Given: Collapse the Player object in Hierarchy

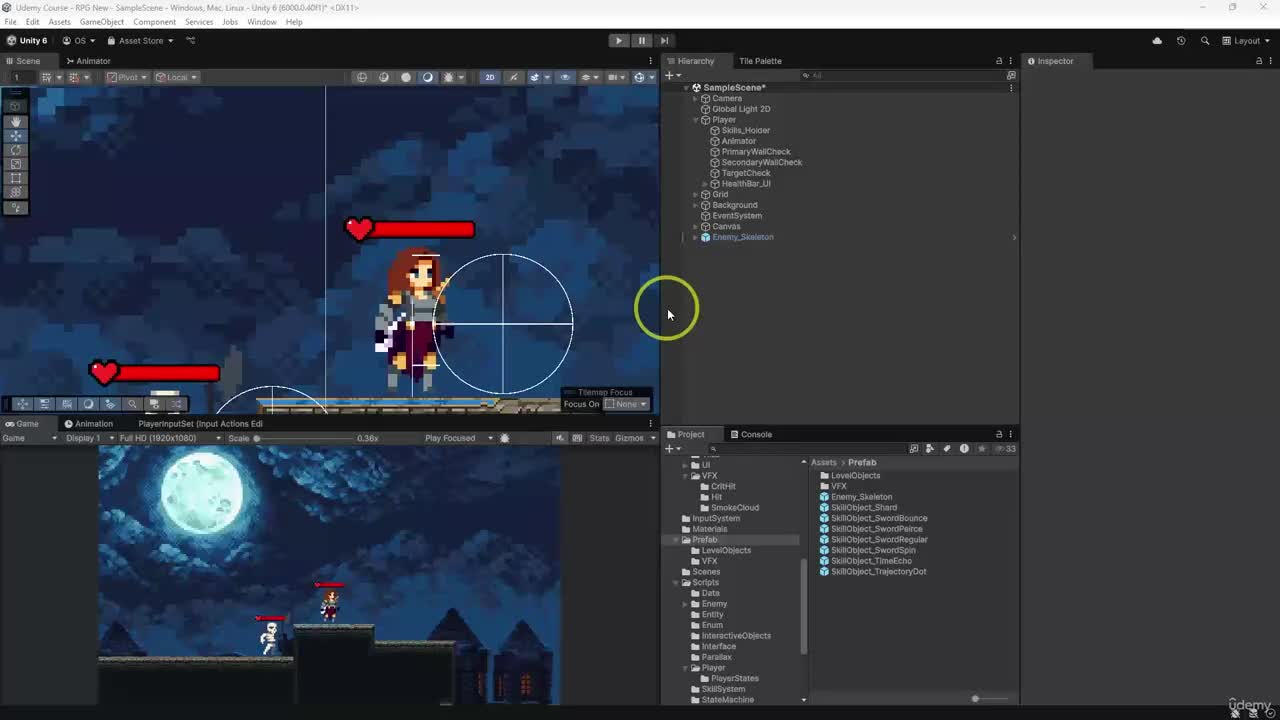Looking at the screenshot, I should pyautogui.click(x=696, y=120).
